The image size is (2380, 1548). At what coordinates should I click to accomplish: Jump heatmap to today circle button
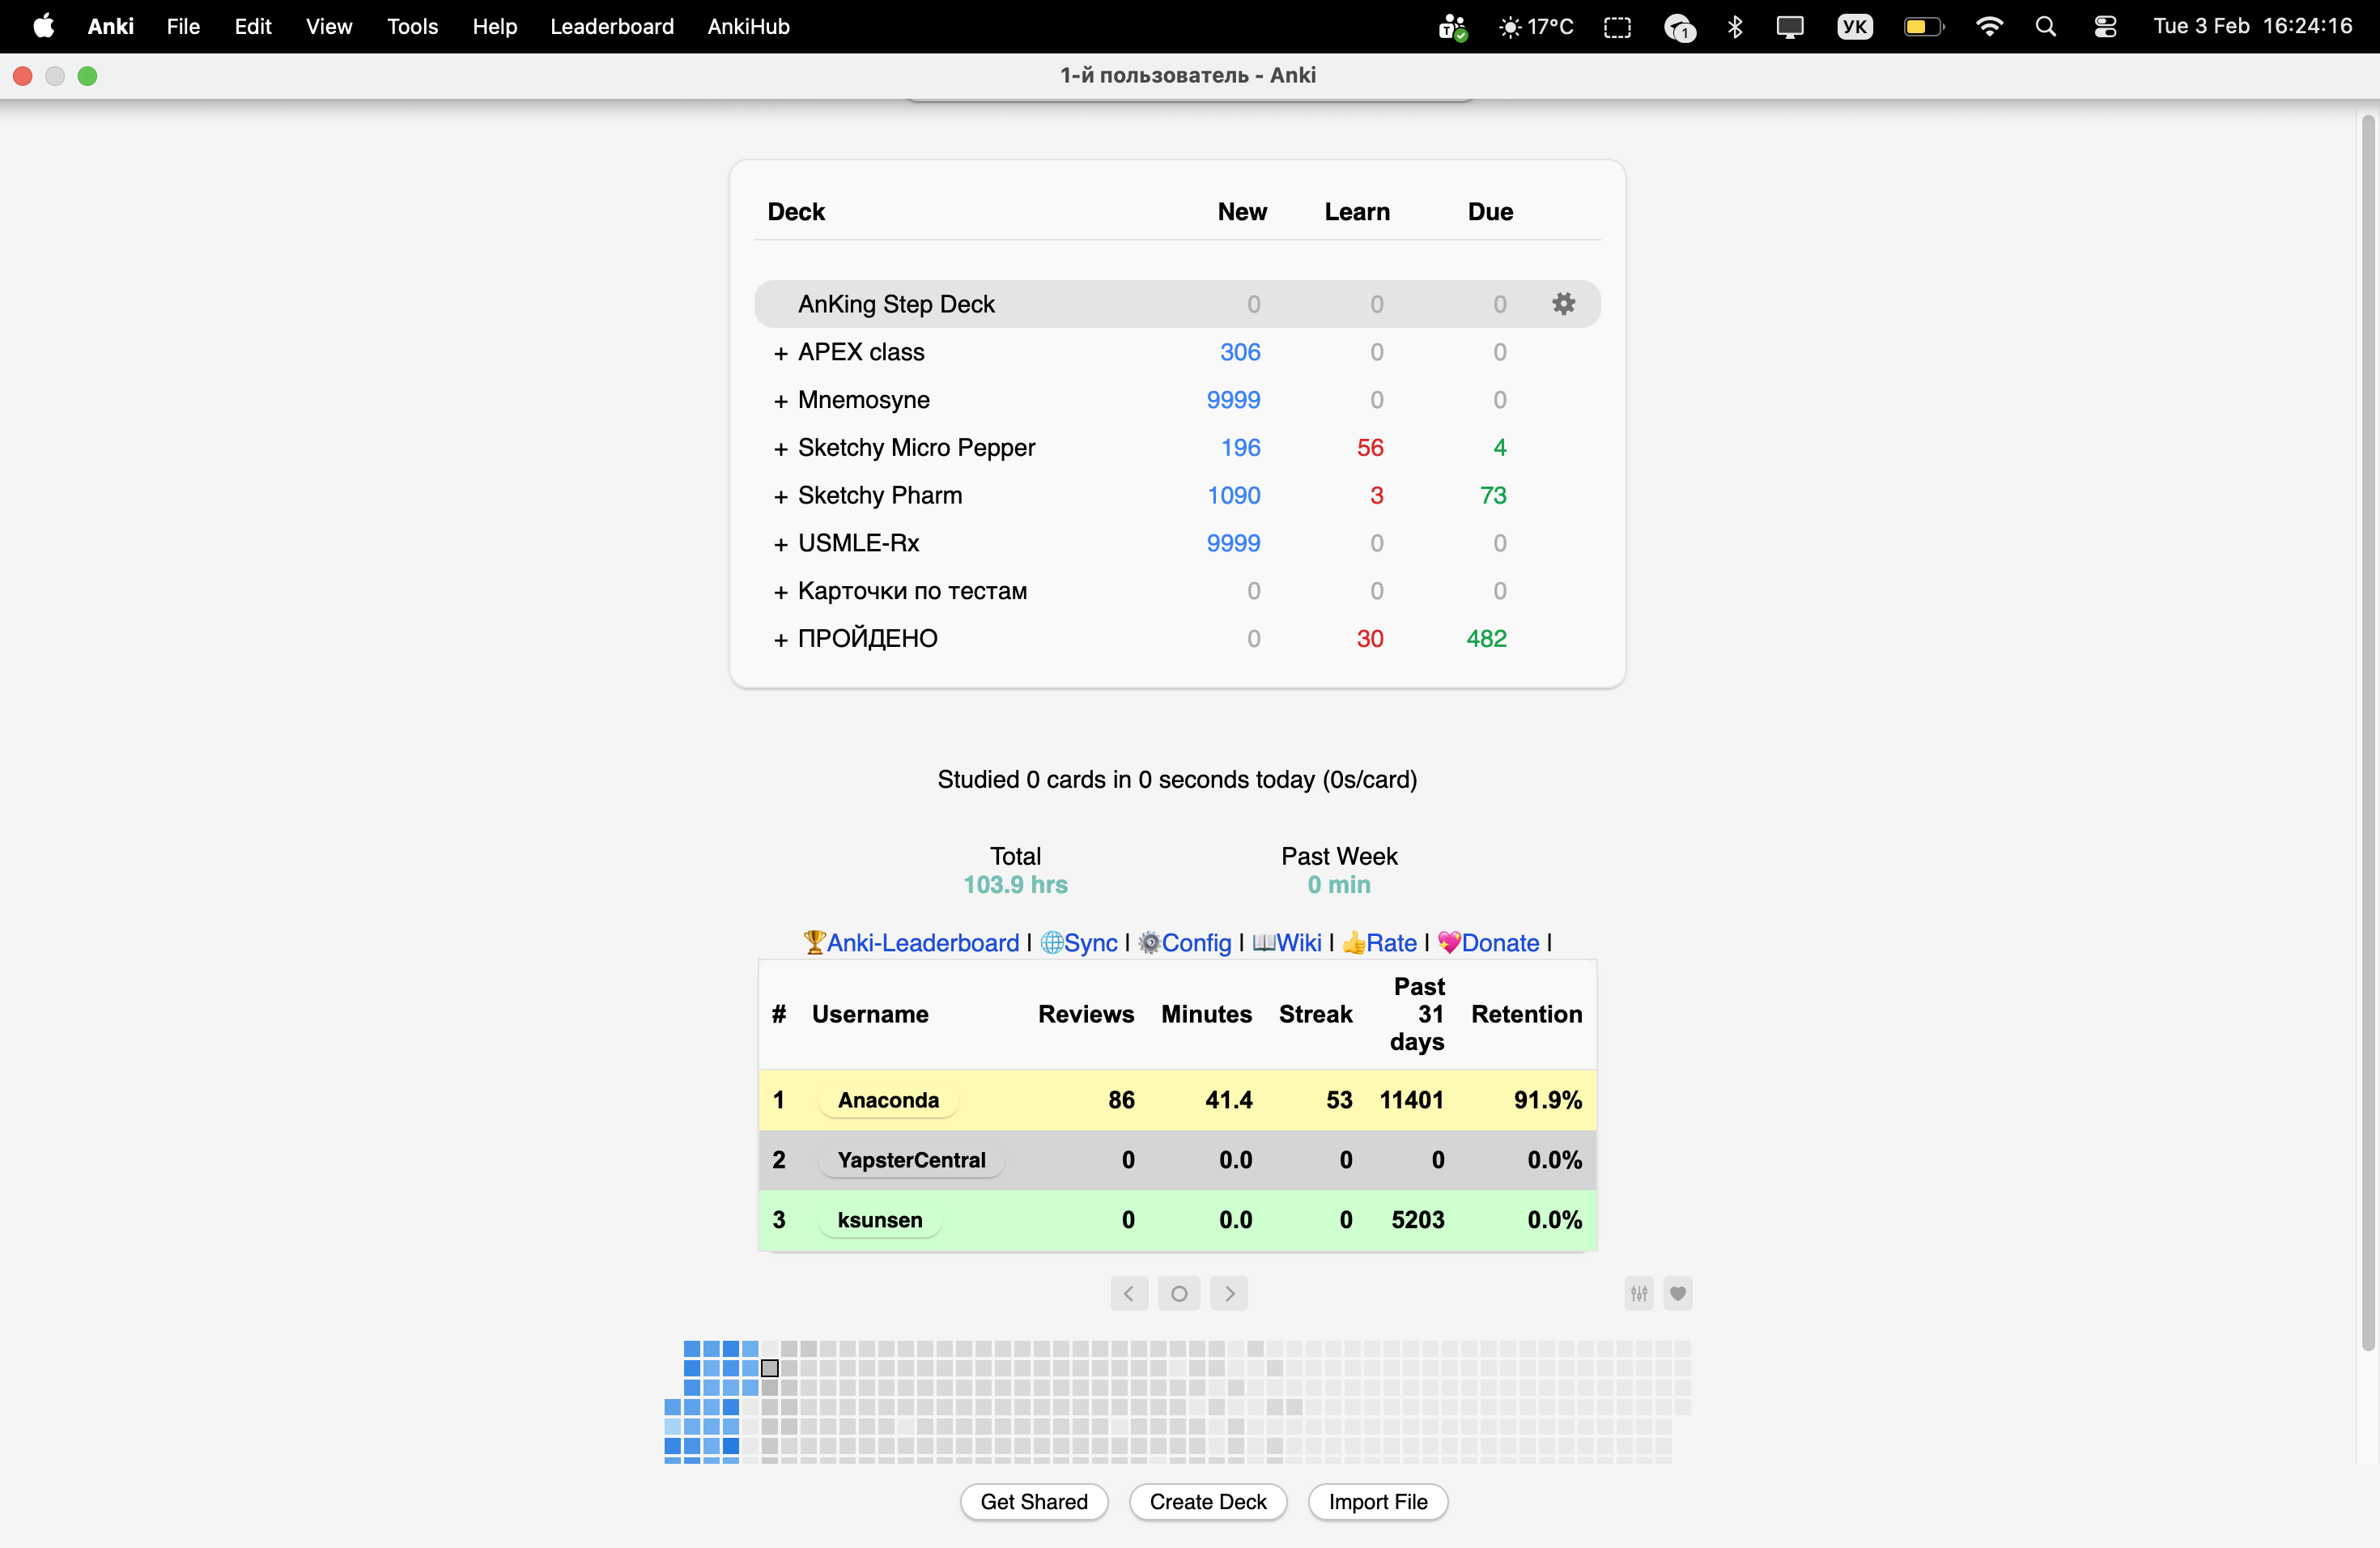1179,1293
